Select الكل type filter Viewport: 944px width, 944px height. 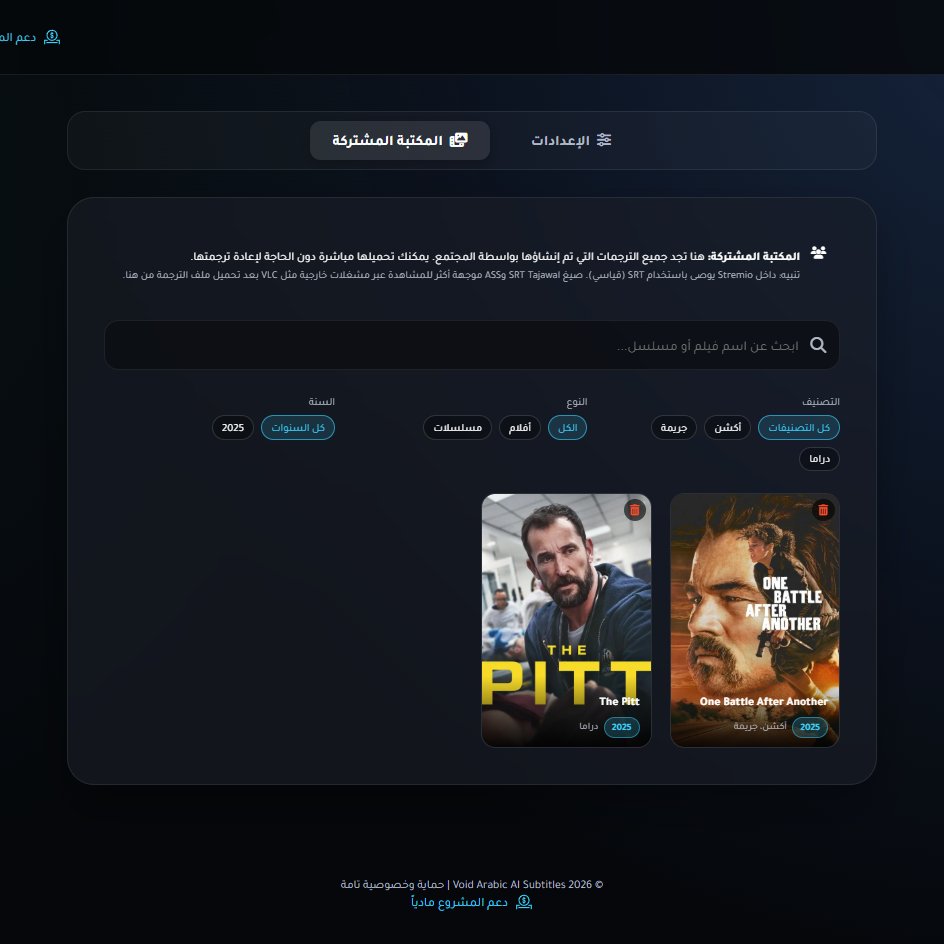(567, 427)
